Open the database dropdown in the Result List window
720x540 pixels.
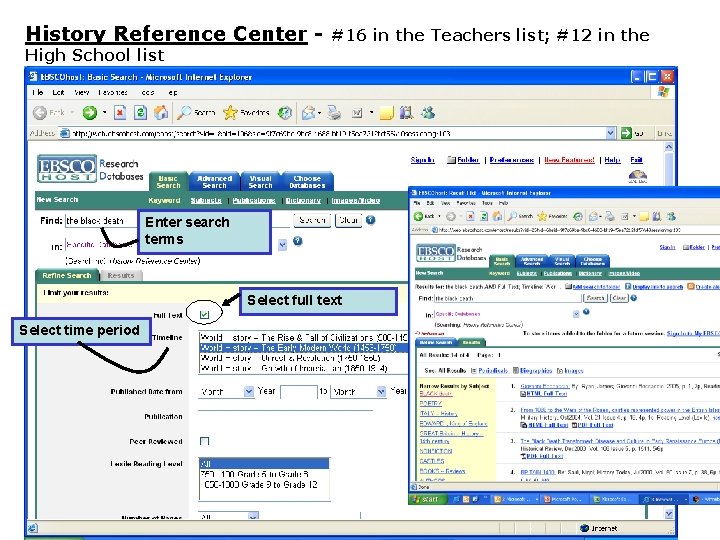tap(576, 314)
